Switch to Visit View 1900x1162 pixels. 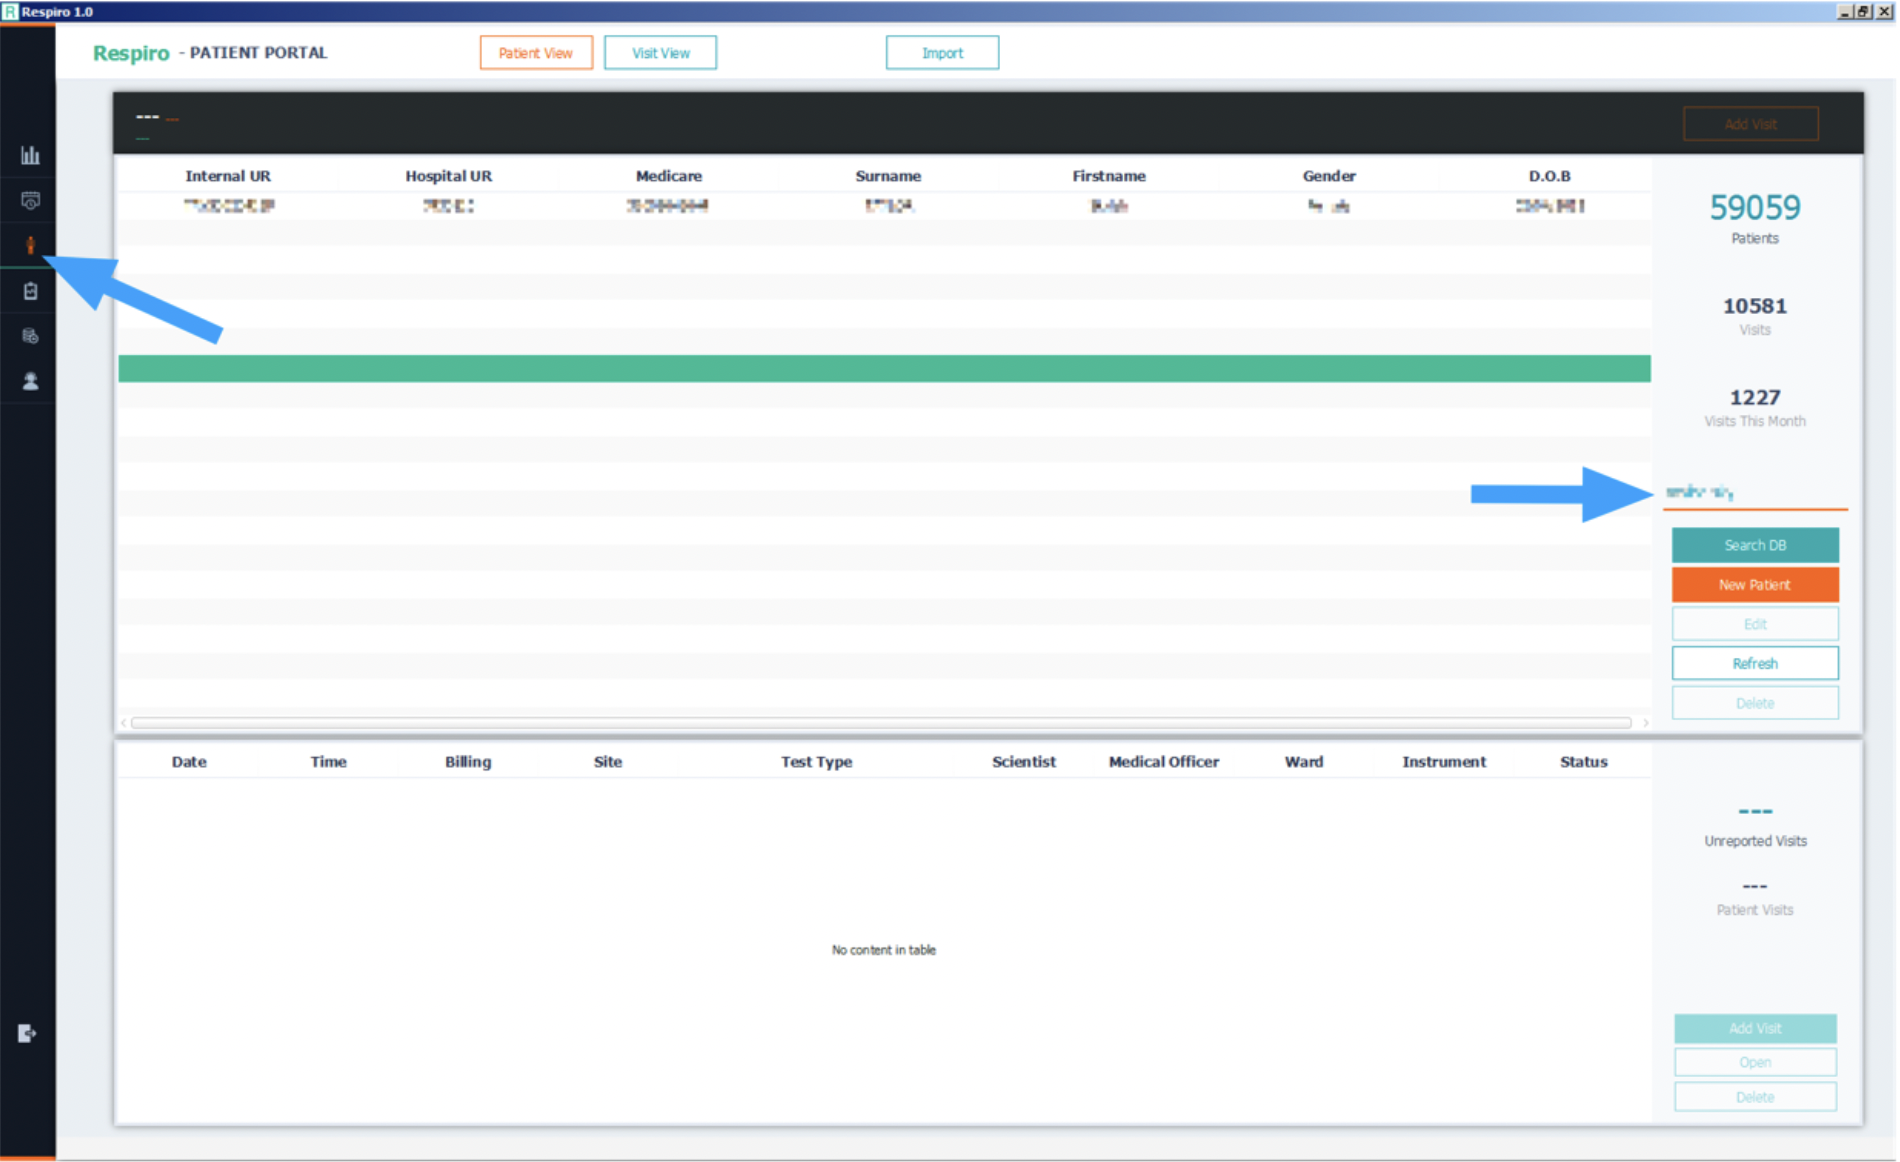click(660, 53)
